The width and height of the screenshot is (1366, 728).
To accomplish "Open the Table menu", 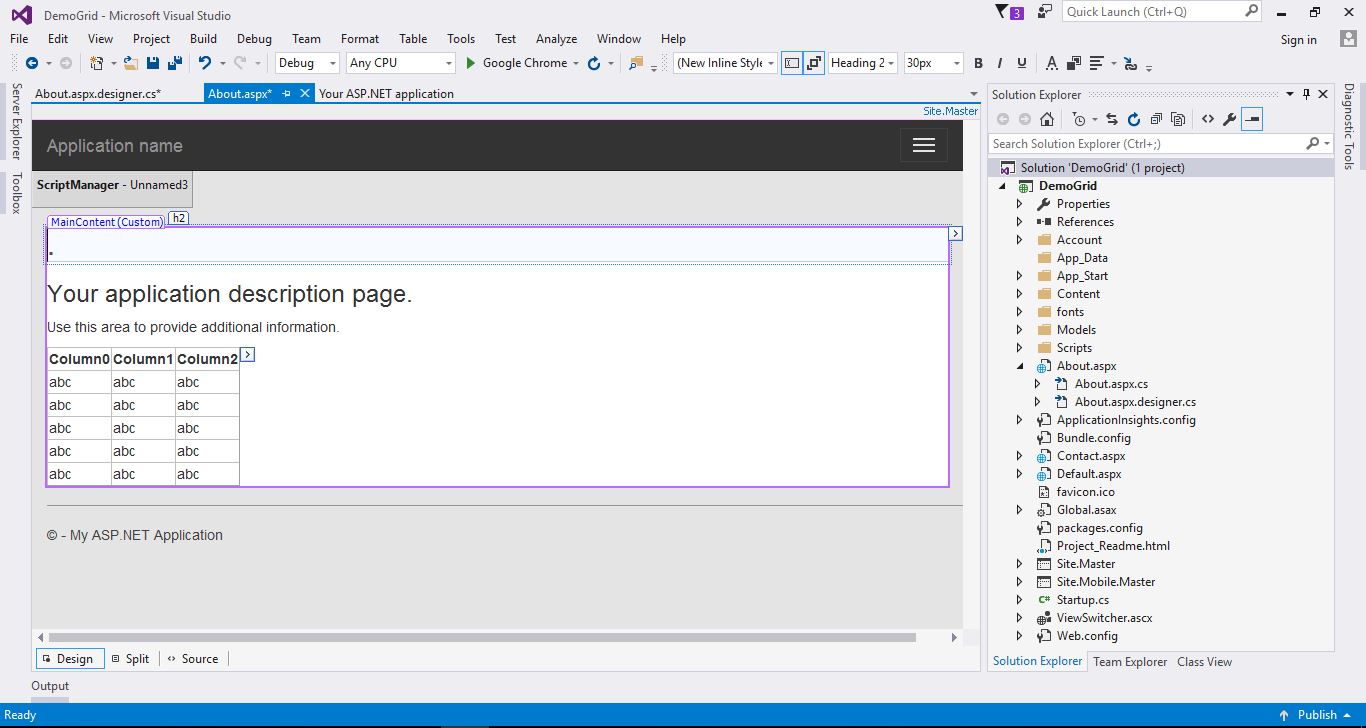I will click(x=413, y=38).
